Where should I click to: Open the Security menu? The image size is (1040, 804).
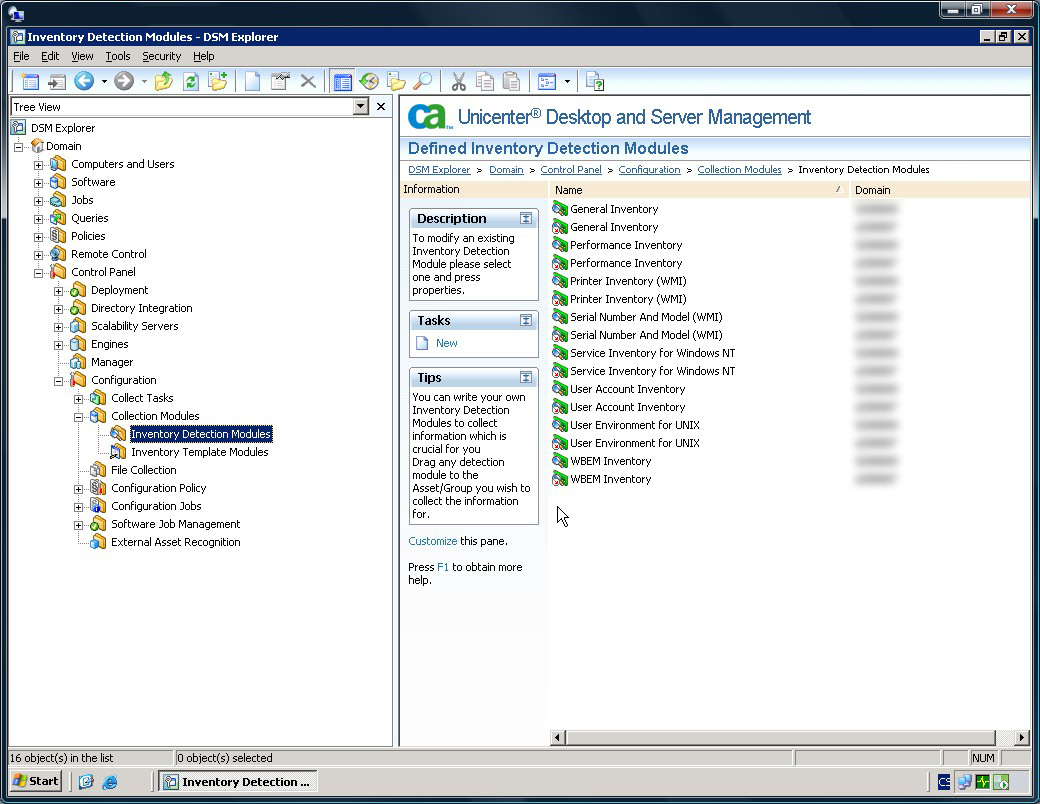[161, 57]
